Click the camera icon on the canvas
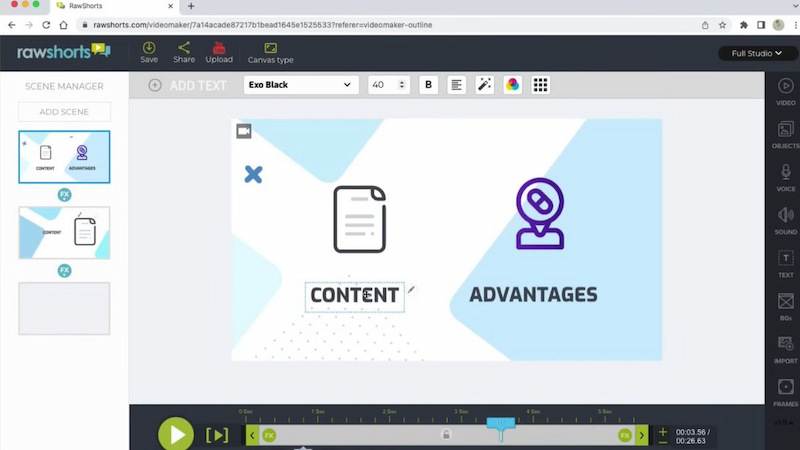This screenshot has width=800, height=450. click(244, 131)
